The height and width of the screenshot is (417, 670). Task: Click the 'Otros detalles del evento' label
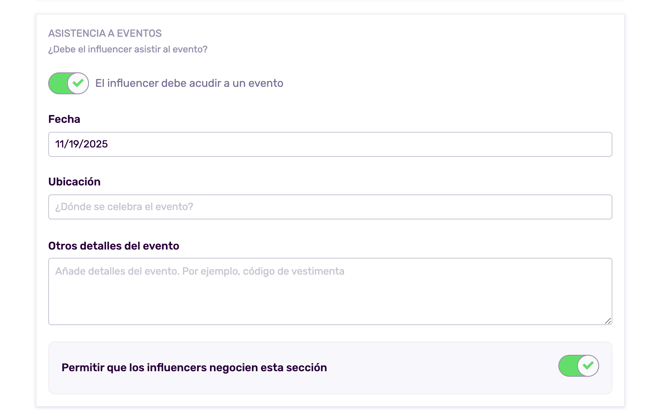click(x=113, y=246)
